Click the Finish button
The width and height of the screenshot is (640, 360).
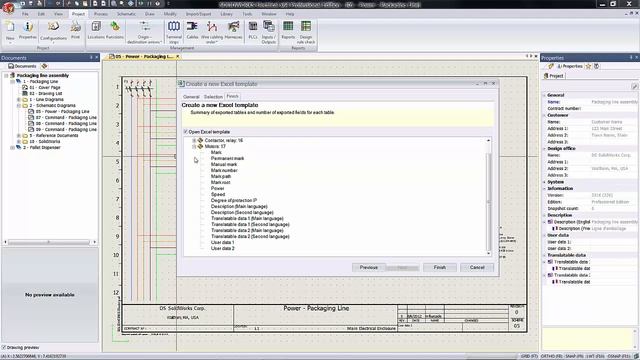(x=440, y=267)
